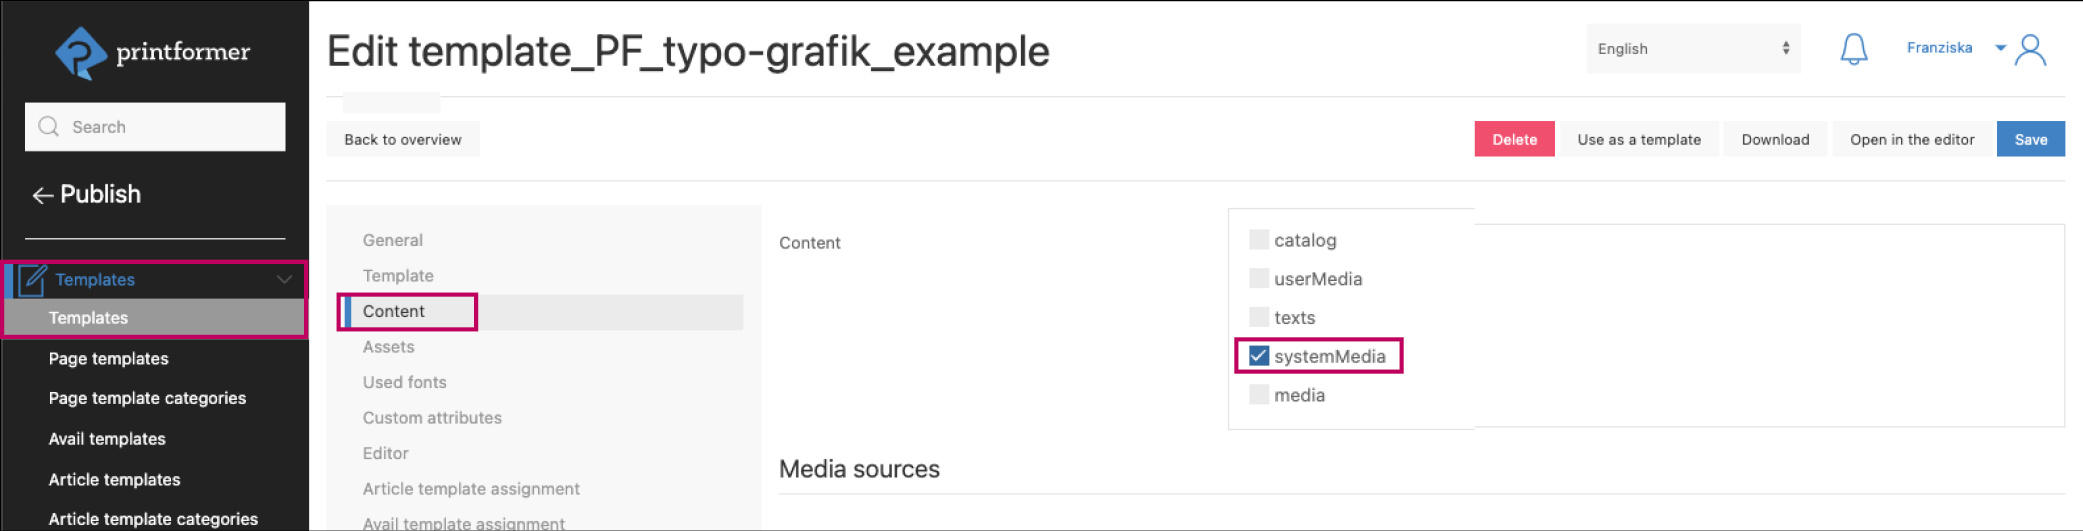Click the Templates pencil edit icon
The width and height of the screenshot is (2083, 531).
33,280
